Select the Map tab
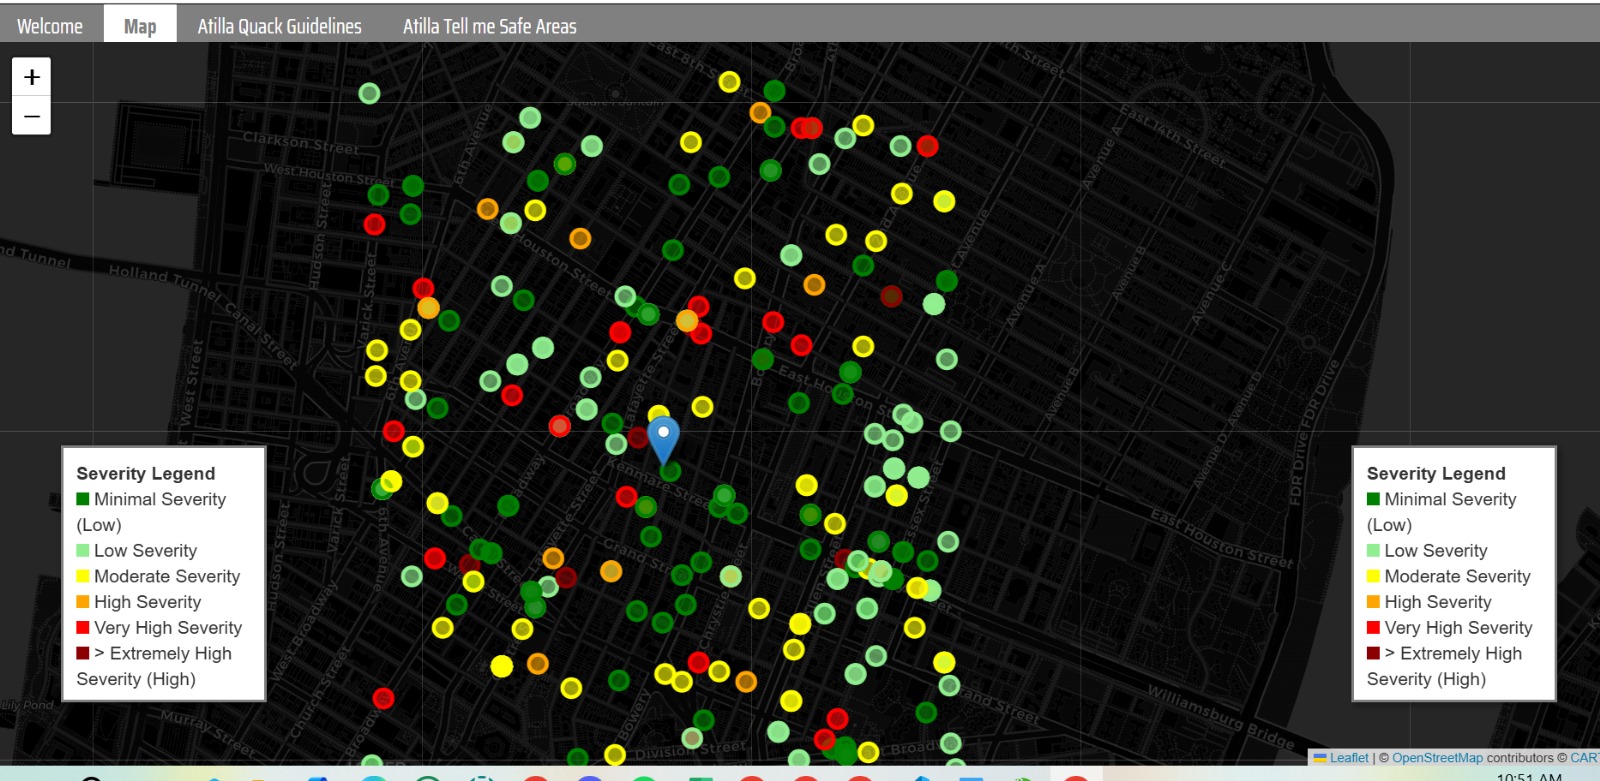 [140, 26]
